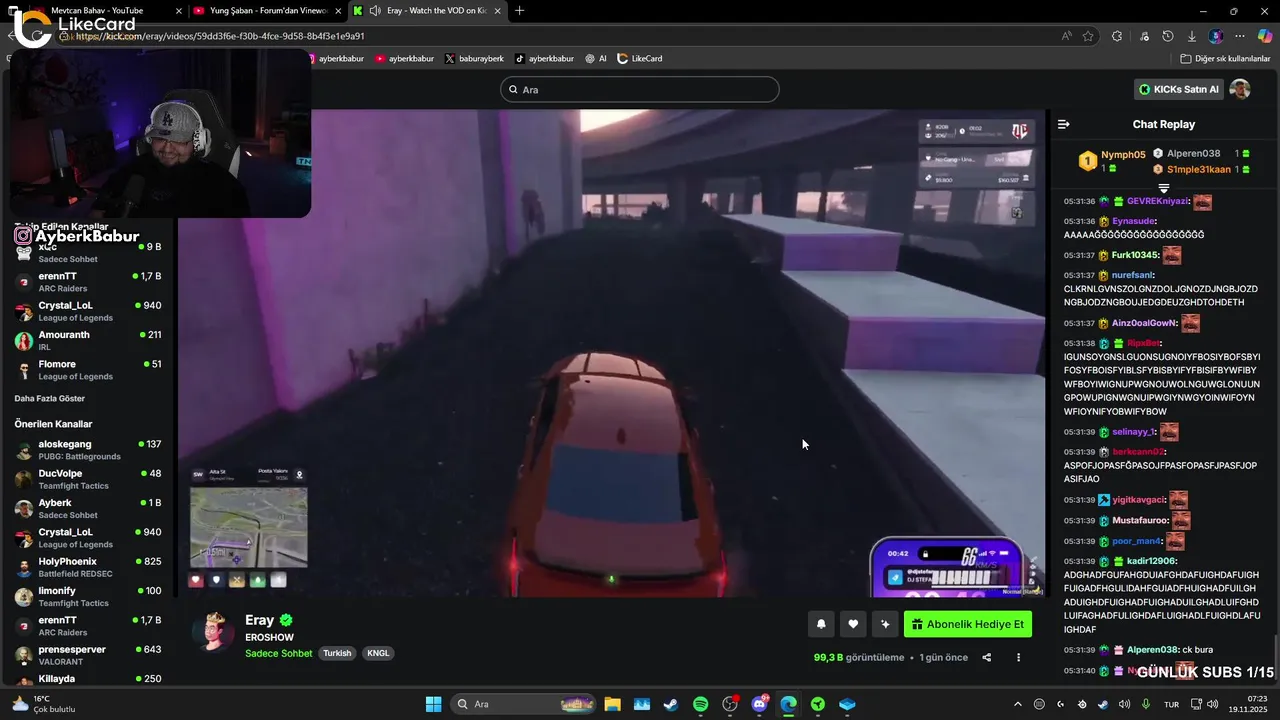Click the video player area
Image resolution: width=1280 pixels, height=720 pixels.
(x=612, y=353)
